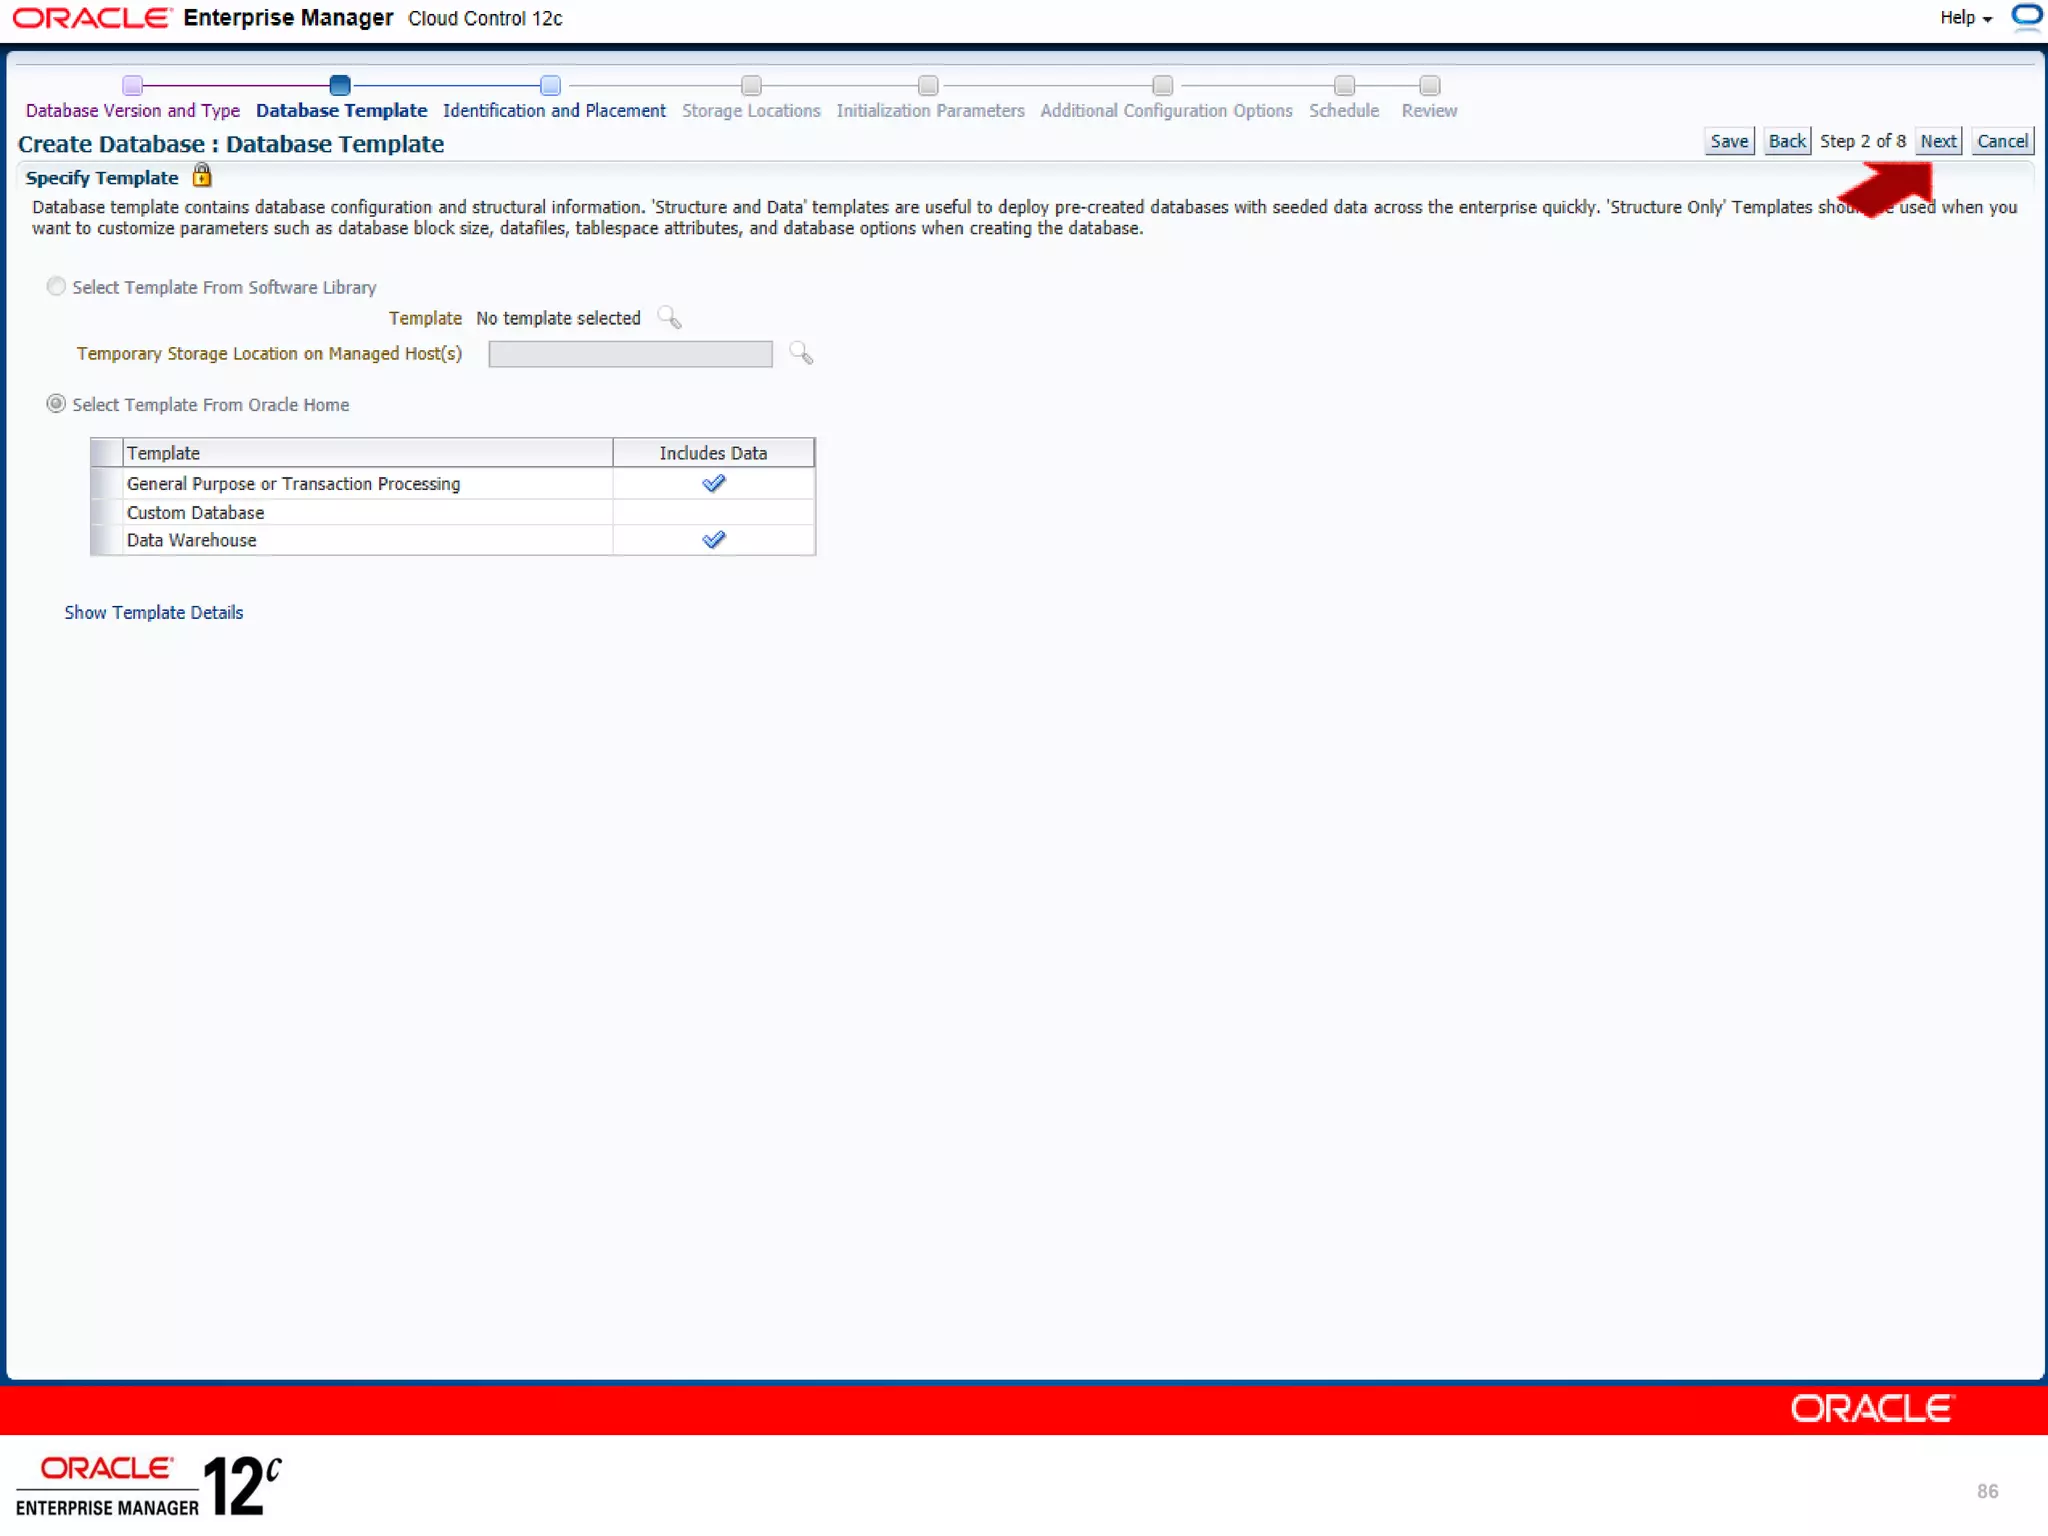Screen dimensions: 2048x1536
Task: Open Show Template Details link
Action: 154,612
